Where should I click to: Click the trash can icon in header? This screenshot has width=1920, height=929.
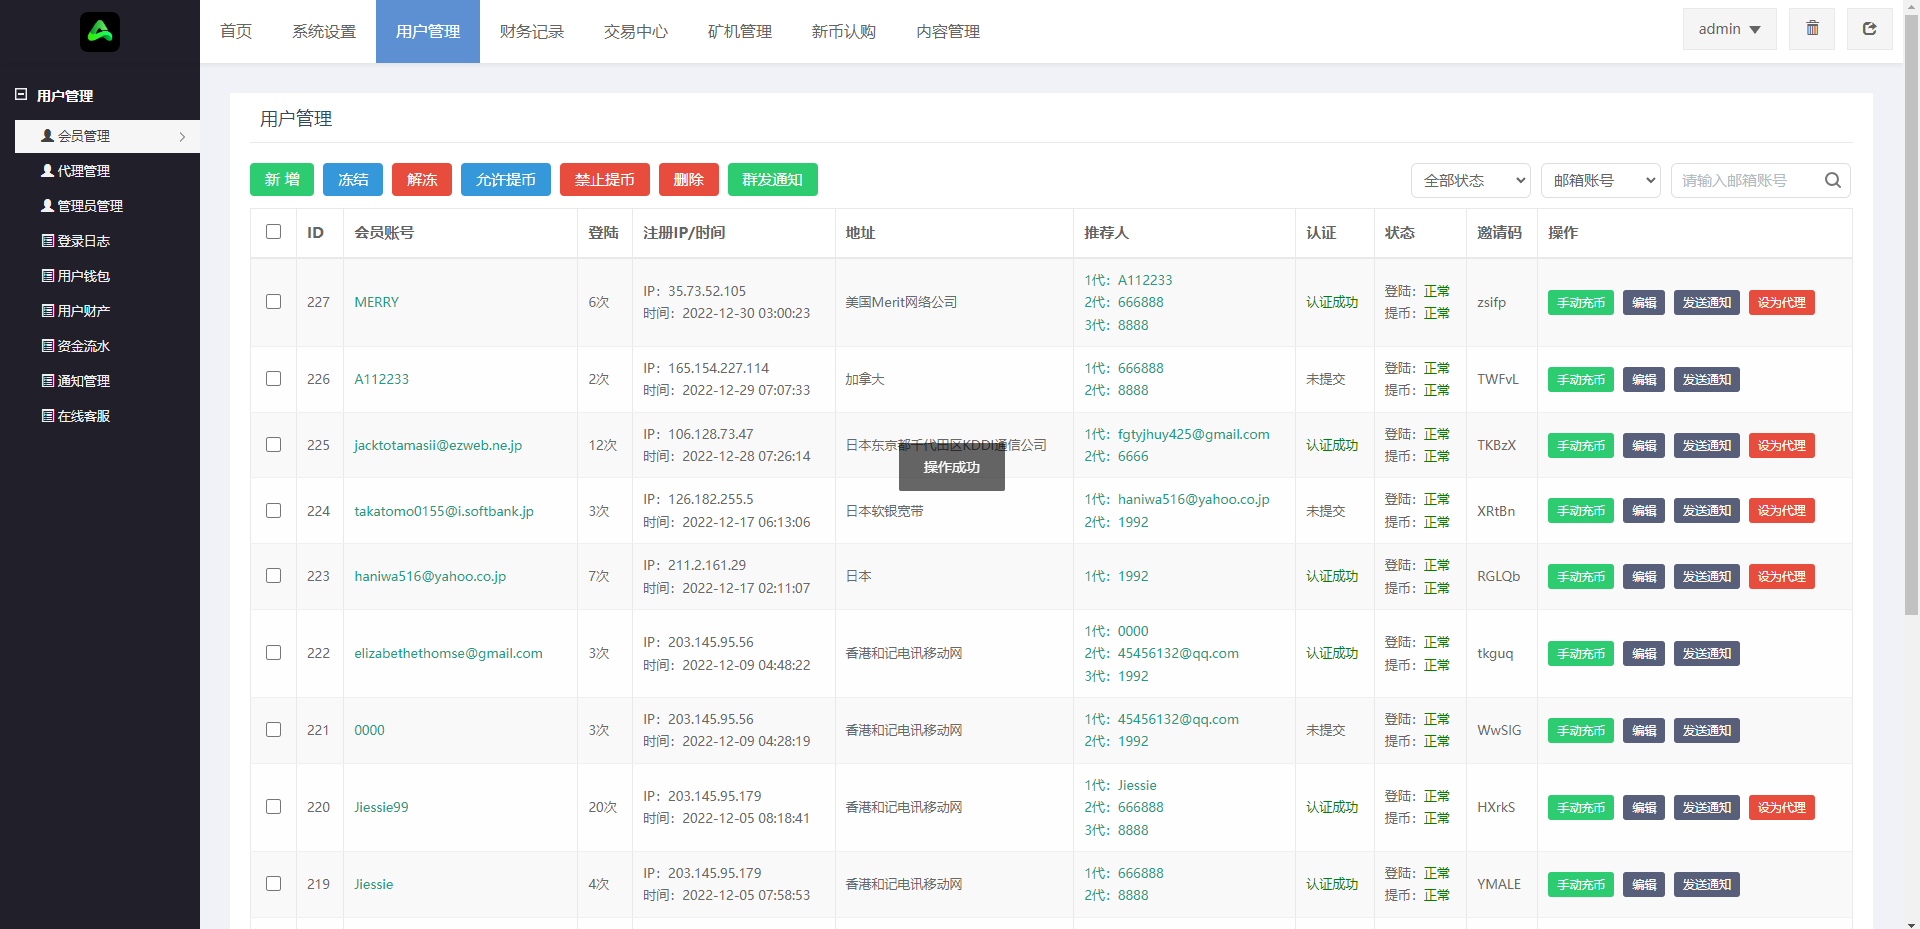point(1812,29)
